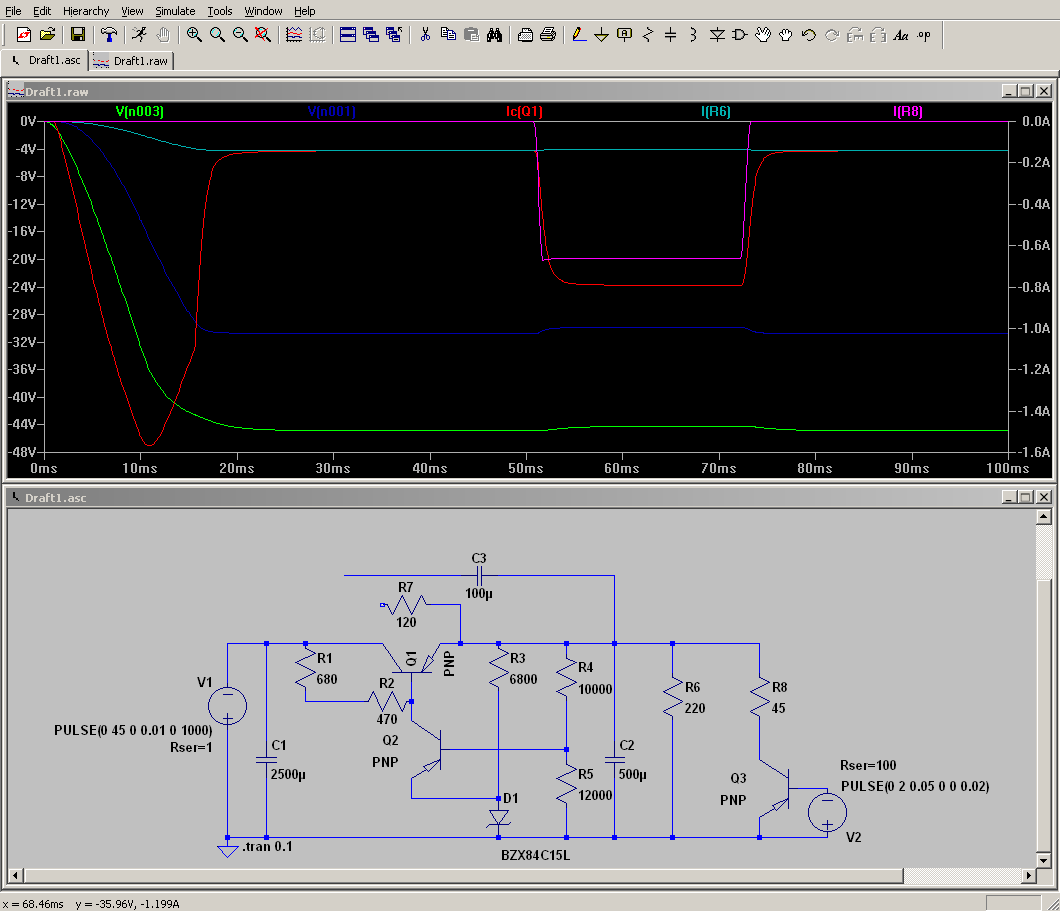Open the Hierarchy menu
Screen dimensions: 1060x911
86,11
